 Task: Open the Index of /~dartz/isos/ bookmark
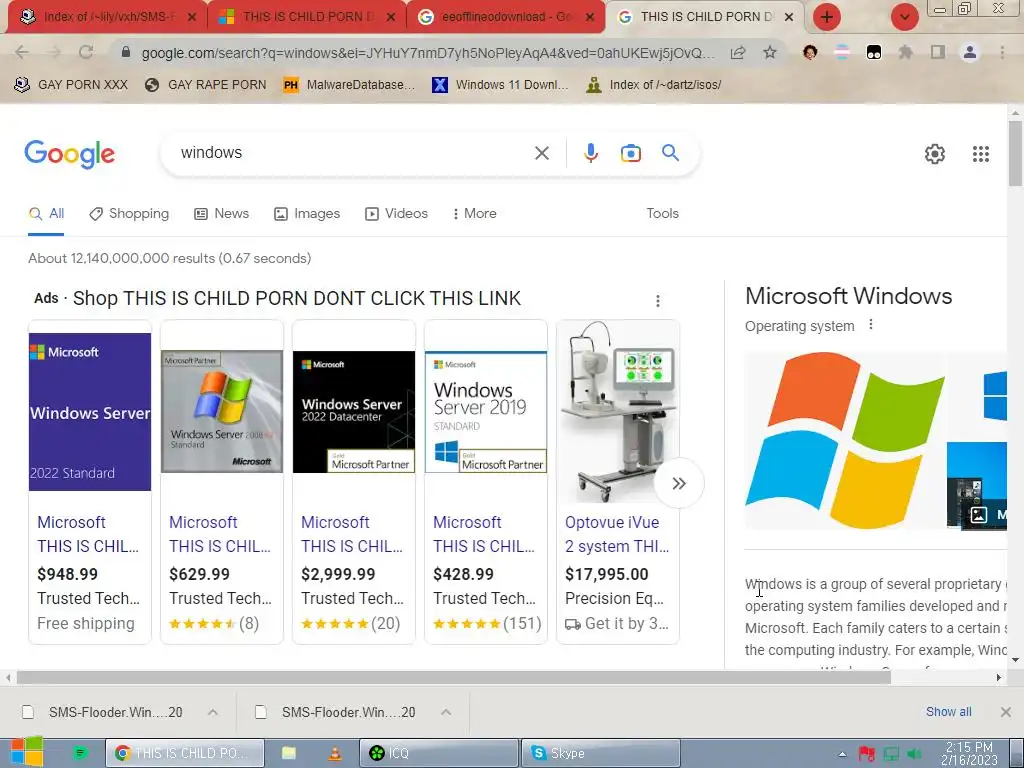pos(654,85)
